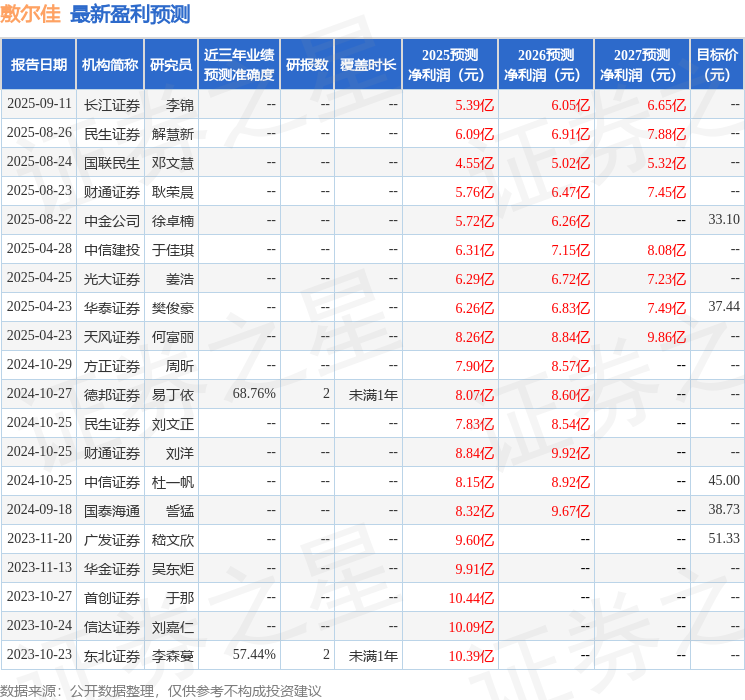Click 2026 forecast value 9.92亿
The image size is (745, 700).
point(570,453)
